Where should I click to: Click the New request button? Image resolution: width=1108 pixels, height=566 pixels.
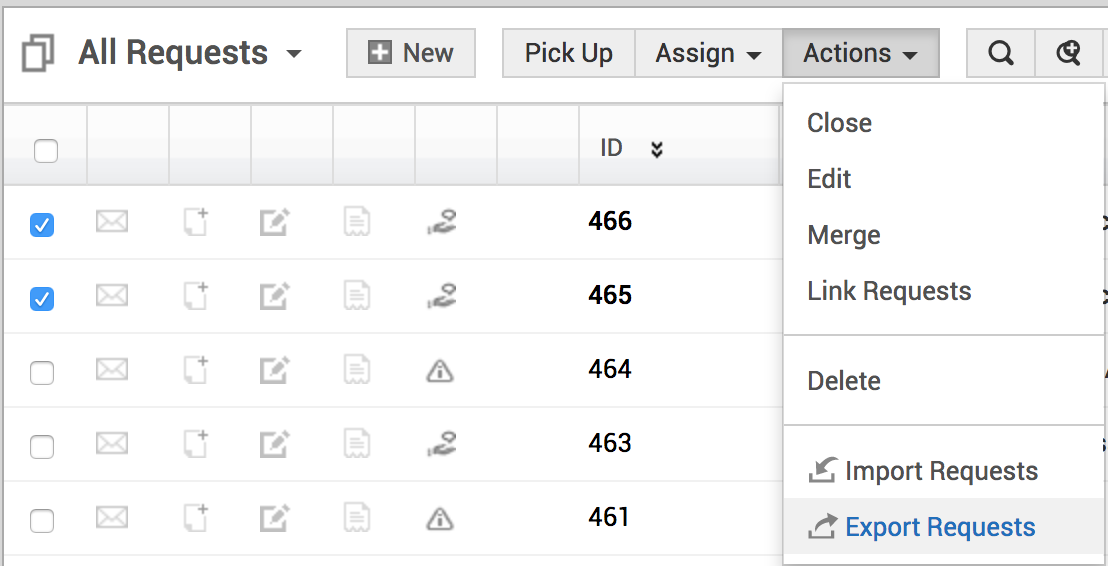point(411,53)
